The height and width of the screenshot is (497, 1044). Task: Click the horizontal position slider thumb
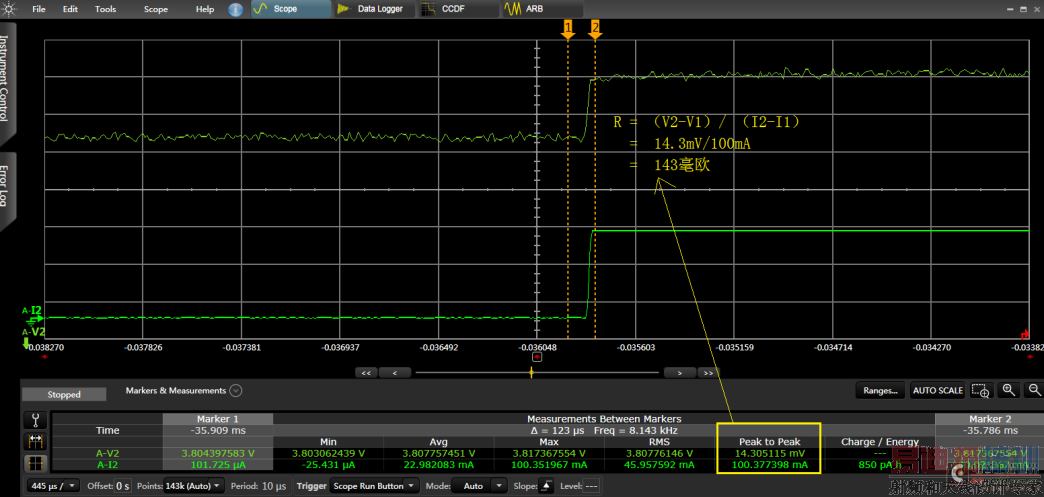coord(531,373)
